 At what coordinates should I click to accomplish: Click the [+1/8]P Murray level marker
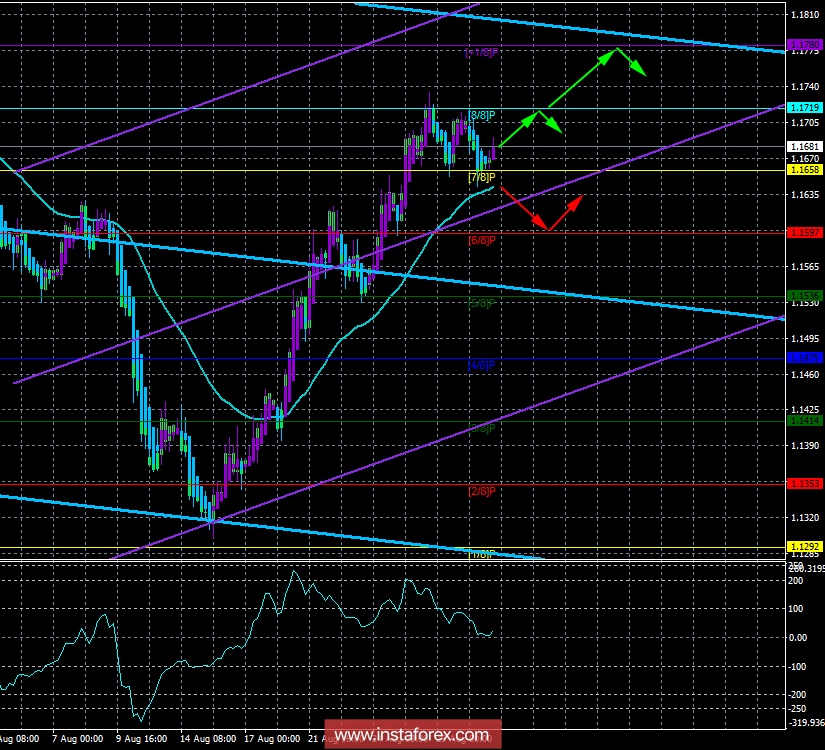(x=481, y=53)
